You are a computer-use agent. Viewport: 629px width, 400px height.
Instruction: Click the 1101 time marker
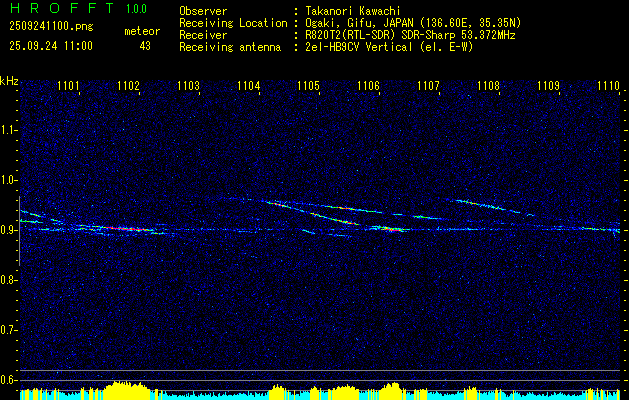click(68, 87)
